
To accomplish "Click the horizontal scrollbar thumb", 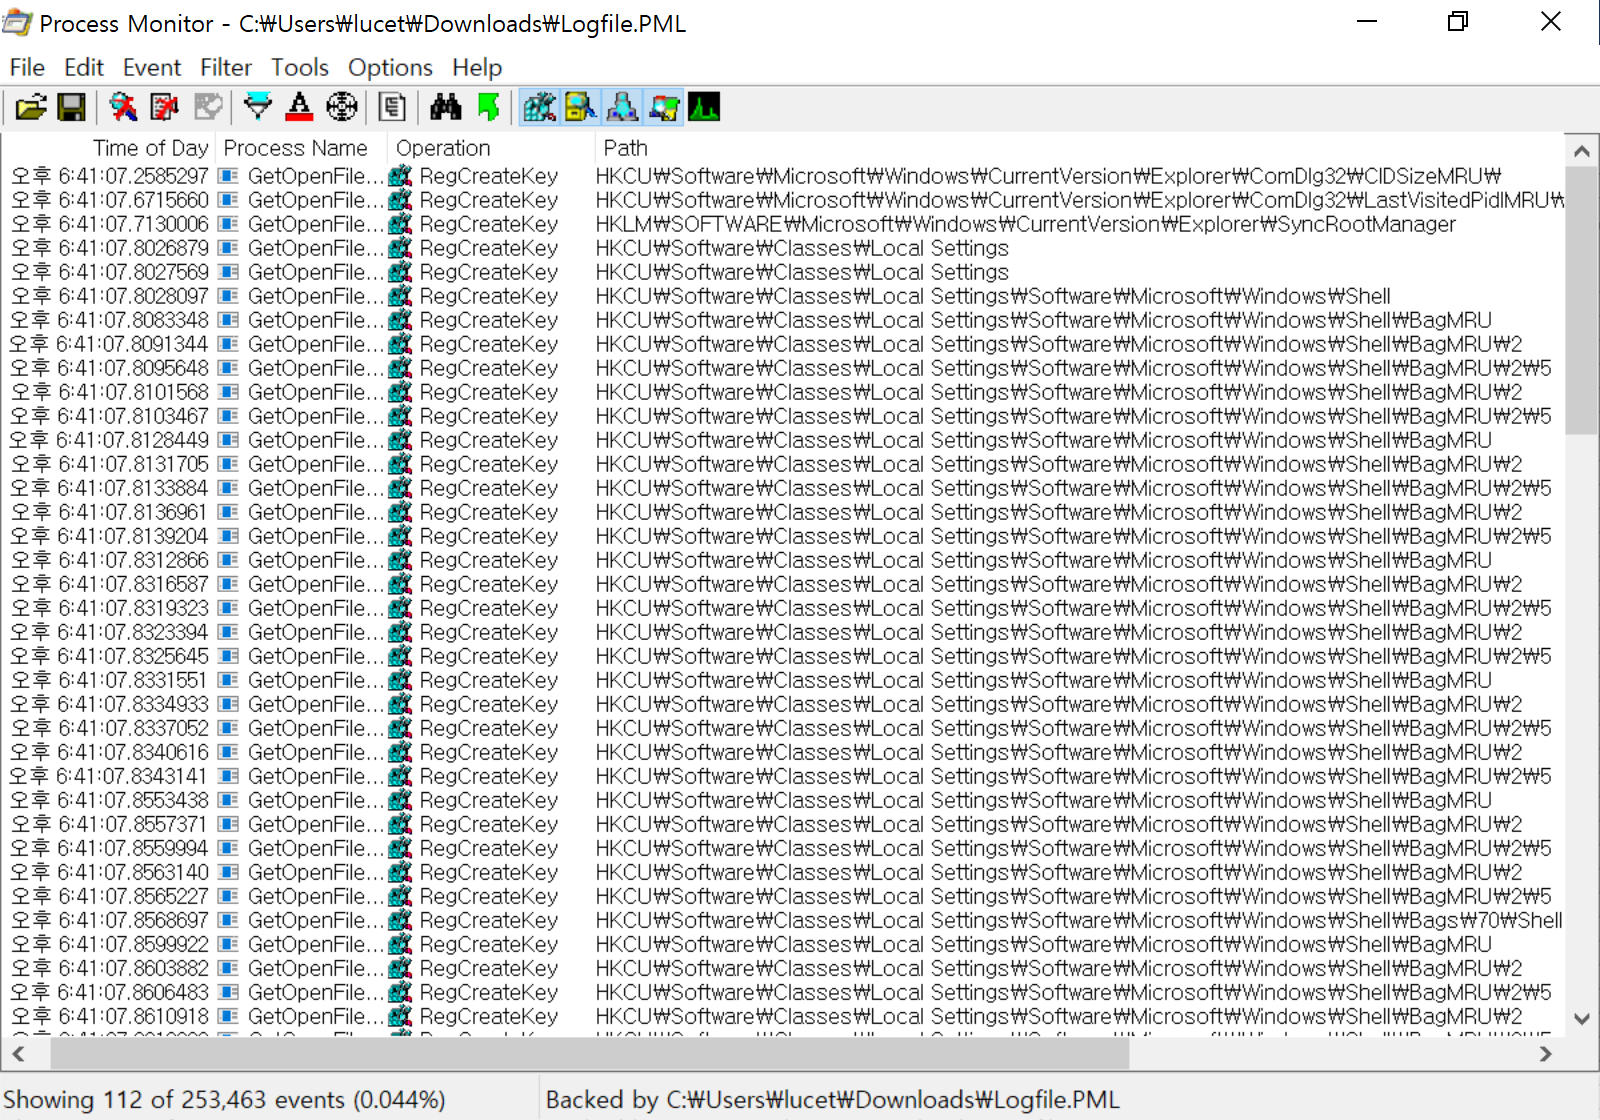I will point(590,1053).
